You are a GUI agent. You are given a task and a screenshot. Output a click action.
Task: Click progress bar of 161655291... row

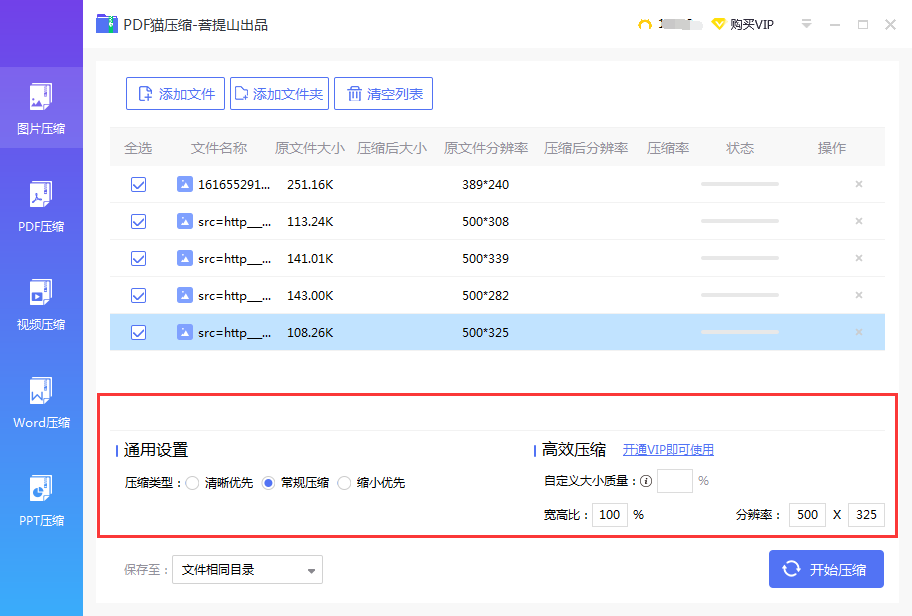point(740,184)
